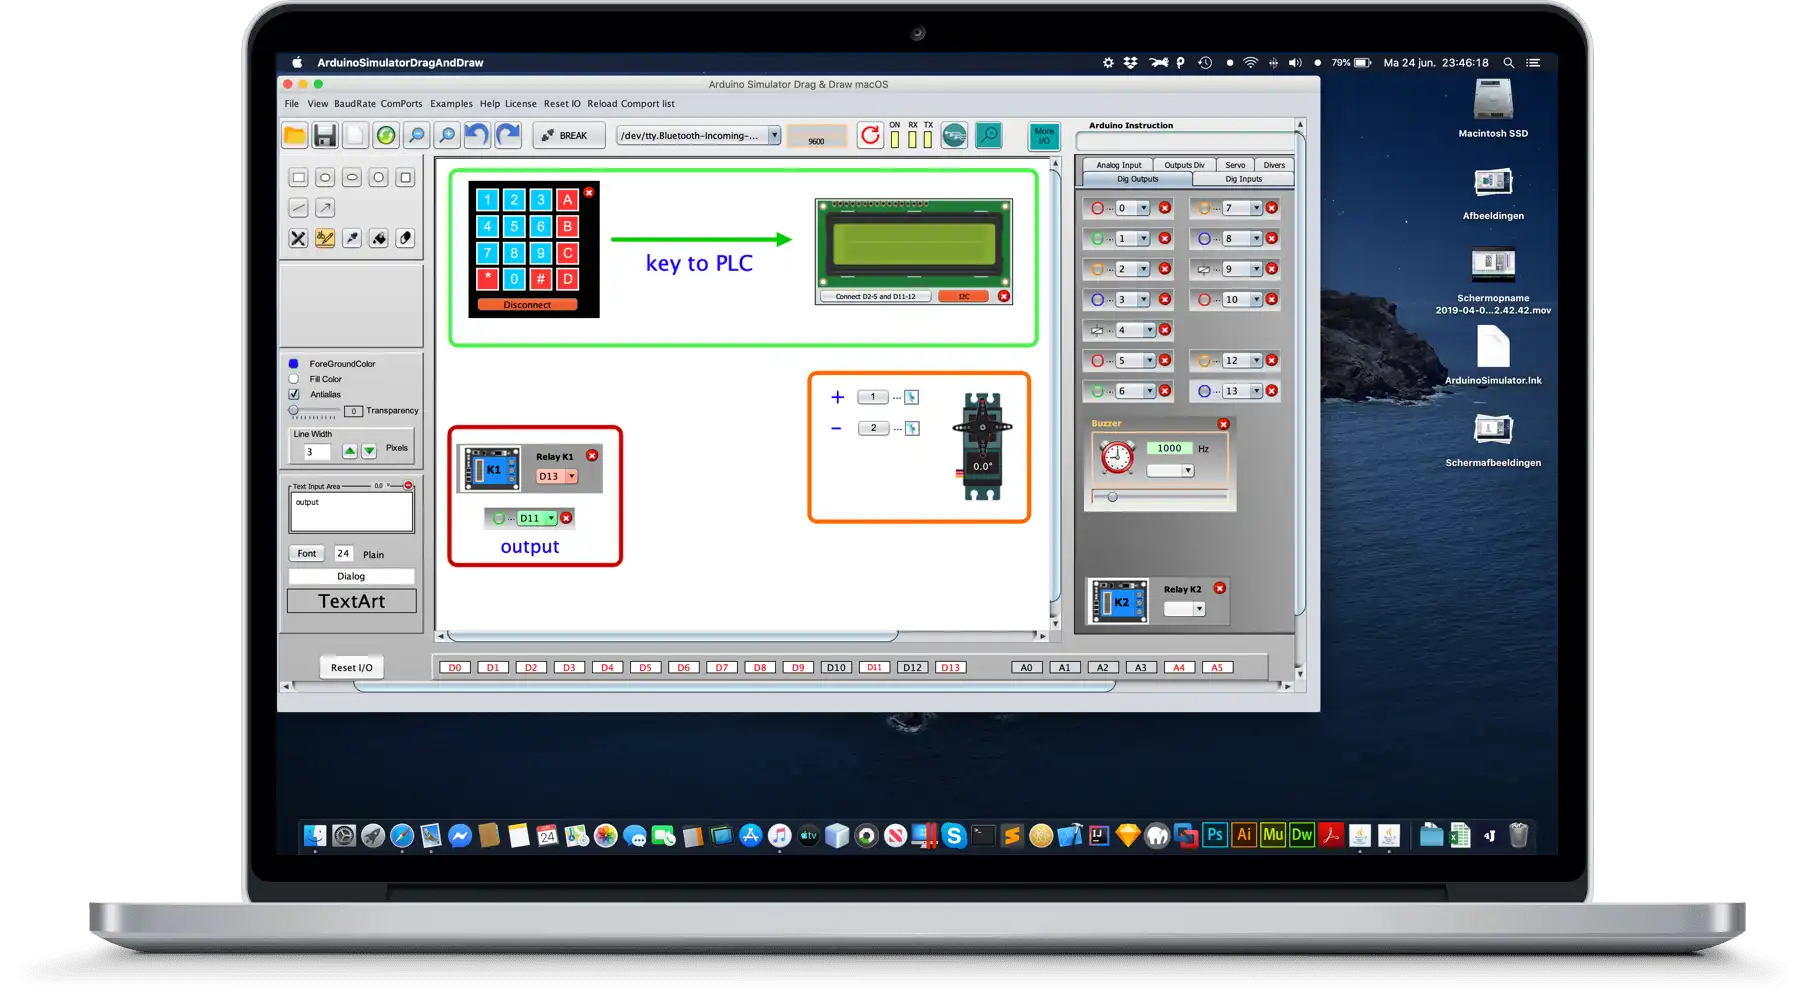
Task: Click the red reload arrow icon
Action: [x=870, y=135]
